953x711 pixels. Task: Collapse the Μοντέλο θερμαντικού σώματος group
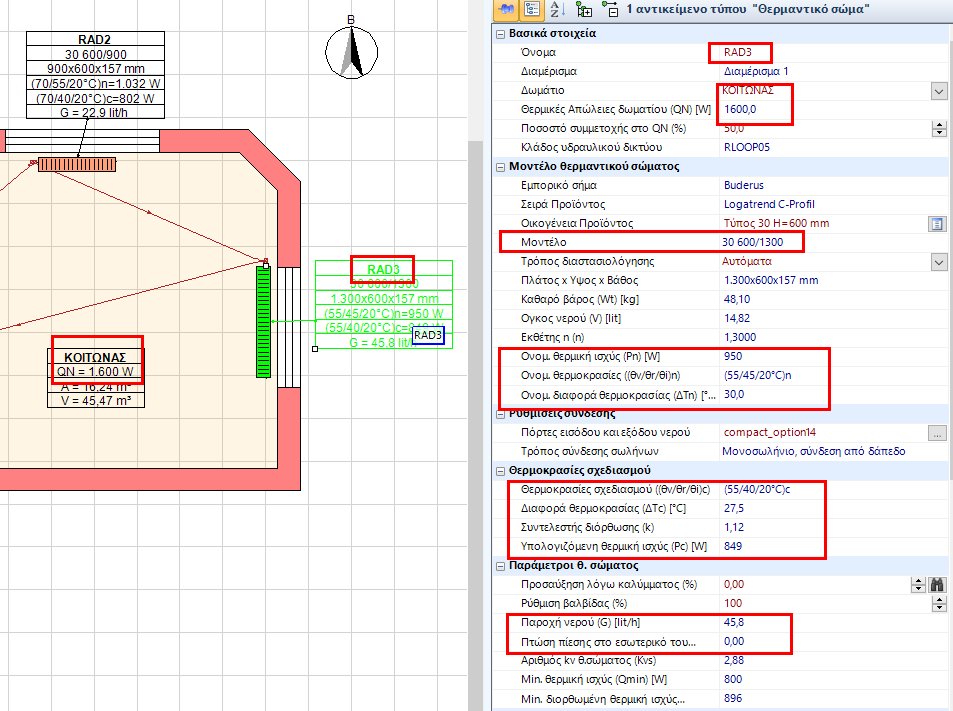pyautogui.click(x=500, y=167)
